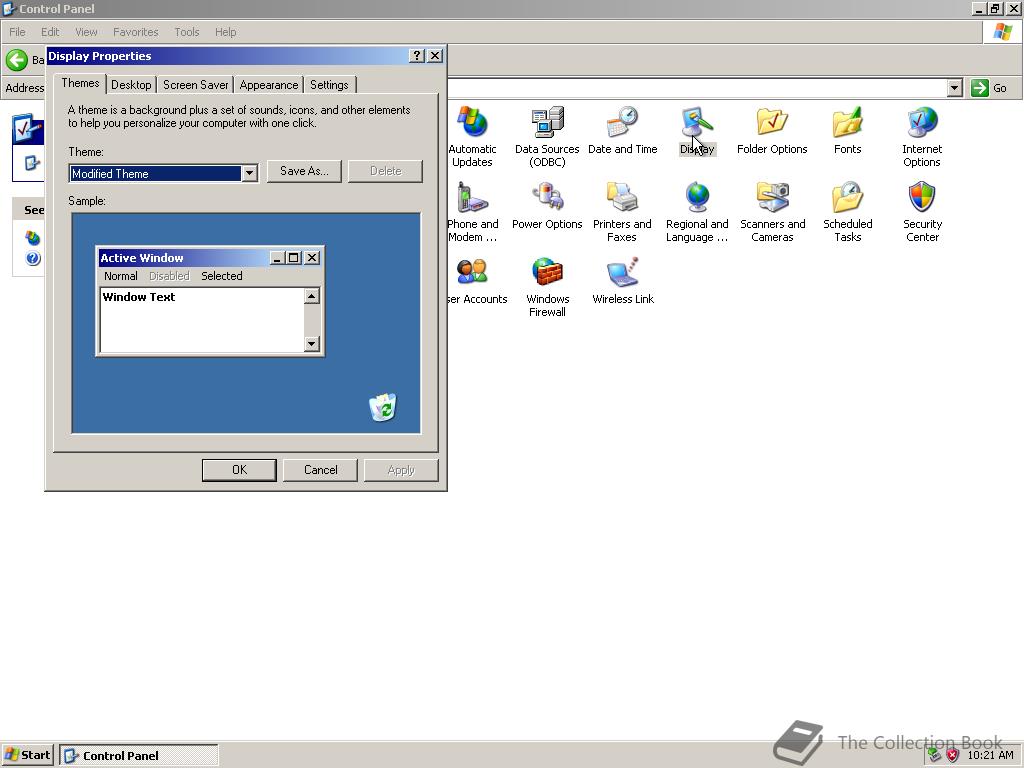1024x768 pixels.
Task: Open the Fonts folder icon
Action: 847,123
